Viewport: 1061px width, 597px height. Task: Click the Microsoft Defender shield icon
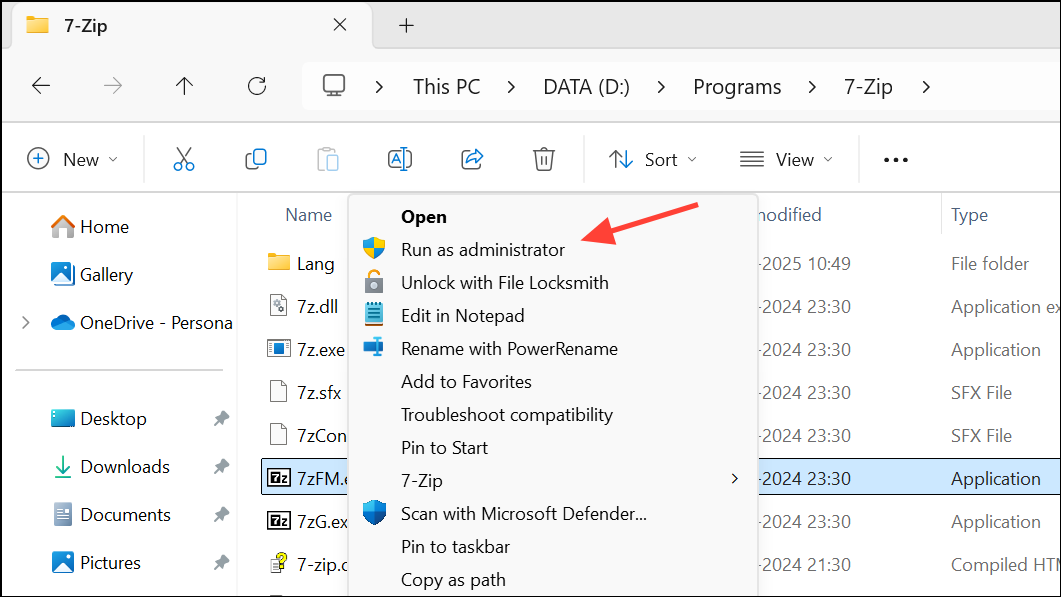pyautogui.click(x=374, y=512)
